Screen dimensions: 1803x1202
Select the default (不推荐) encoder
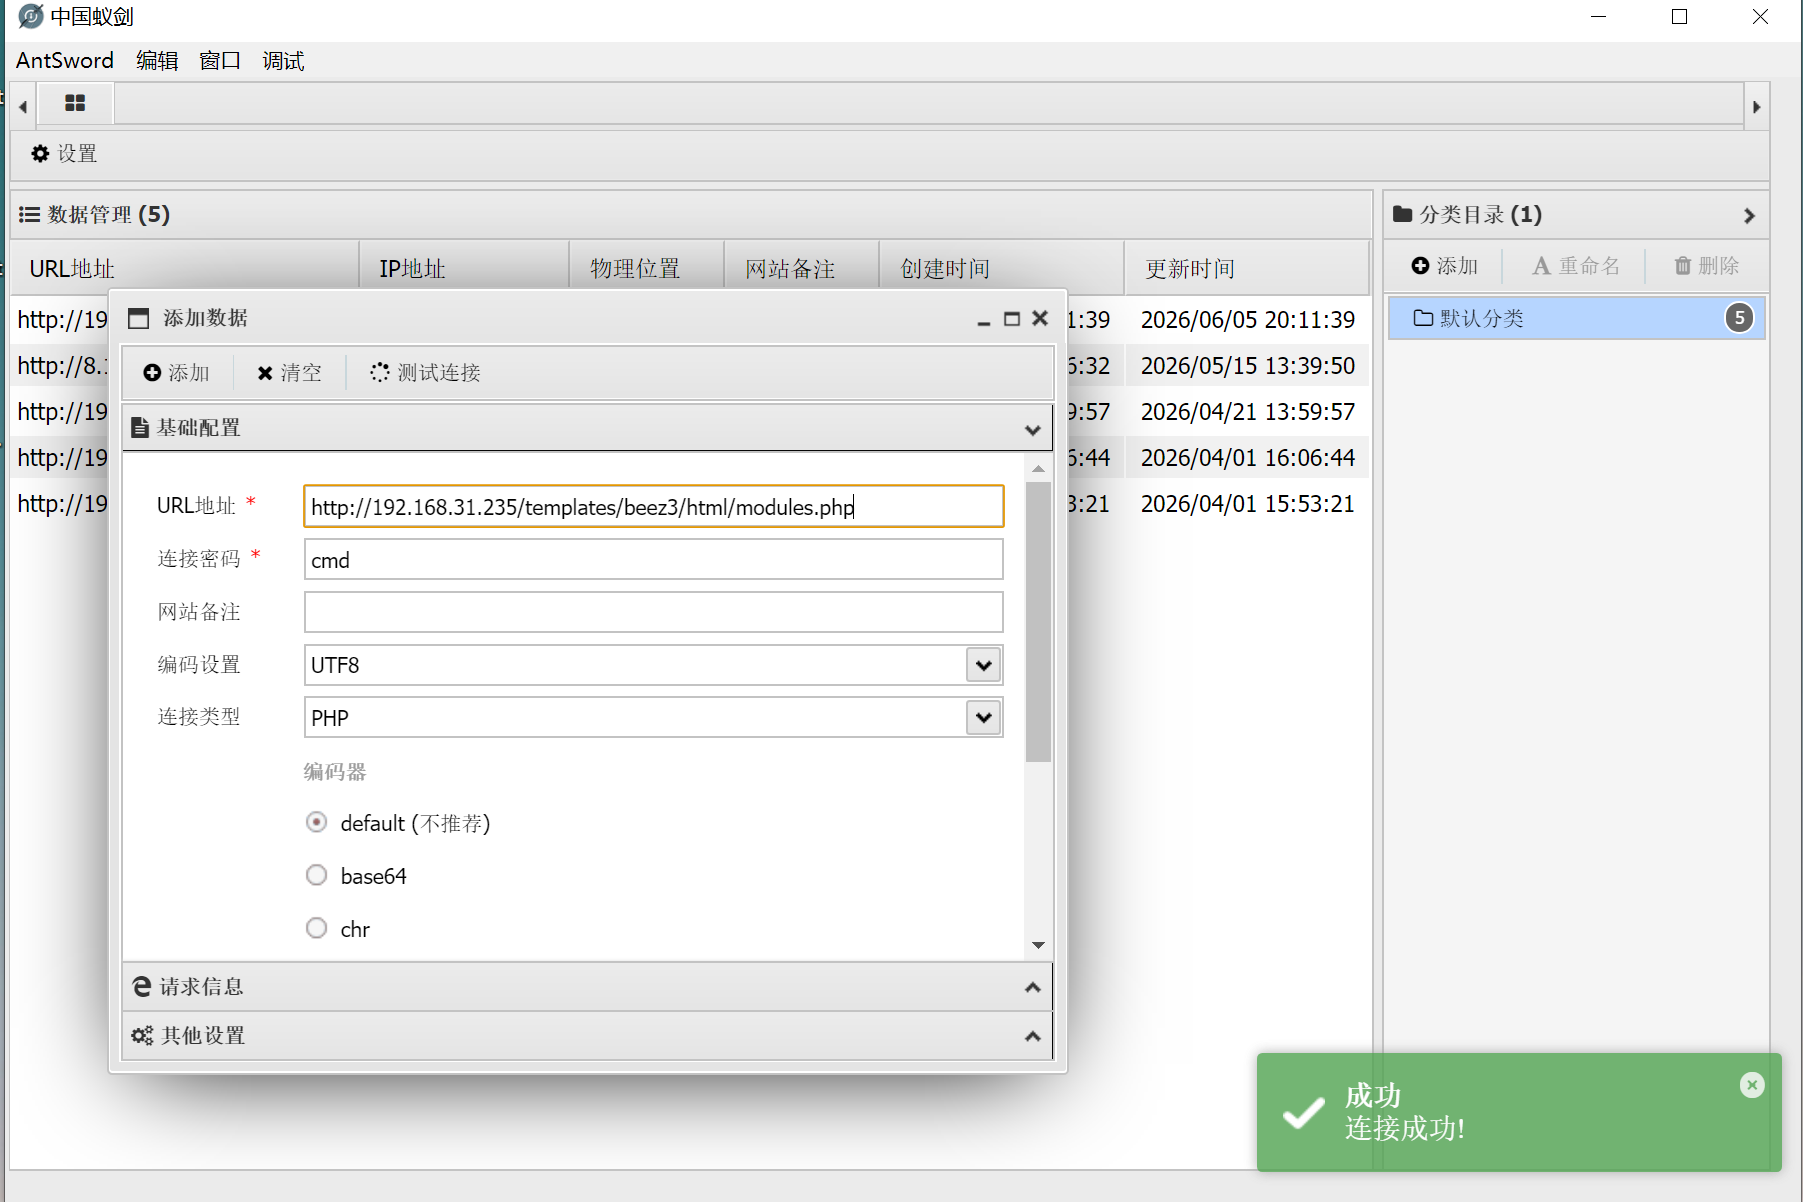[x=316, y=822]
